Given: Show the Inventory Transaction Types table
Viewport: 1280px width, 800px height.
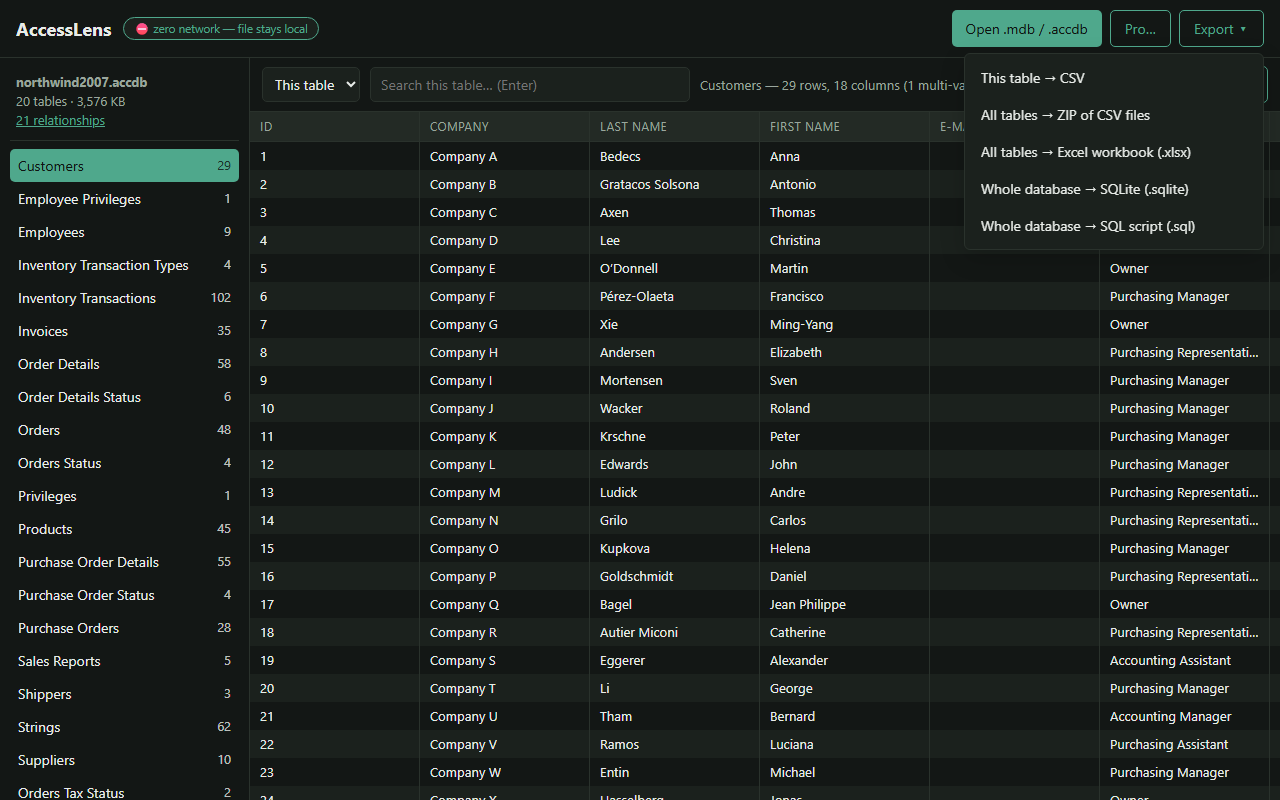Looking at the screenshot, I should click(124, 265).
